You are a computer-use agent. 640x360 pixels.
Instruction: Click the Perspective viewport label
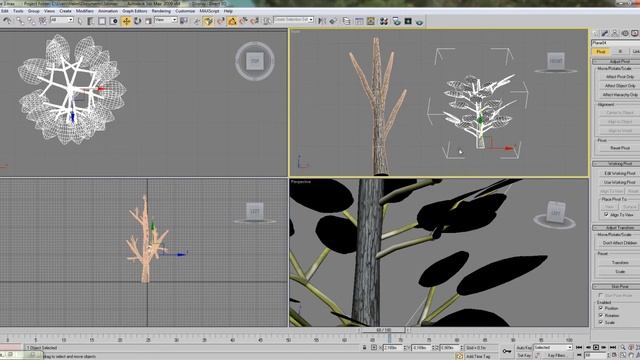(x=301, y=182)
